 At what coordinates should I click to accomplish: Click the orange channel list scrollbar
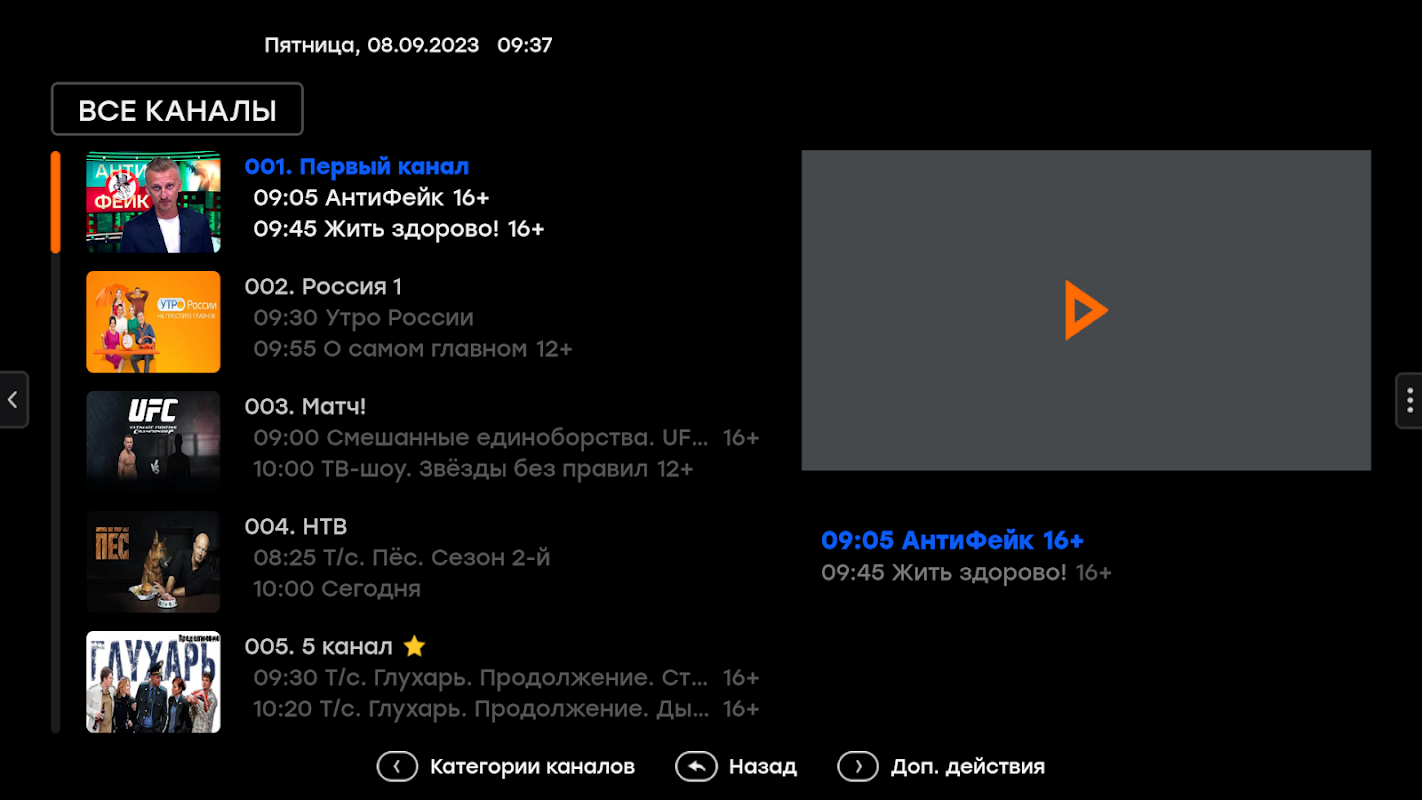click(x=56, y=202)
